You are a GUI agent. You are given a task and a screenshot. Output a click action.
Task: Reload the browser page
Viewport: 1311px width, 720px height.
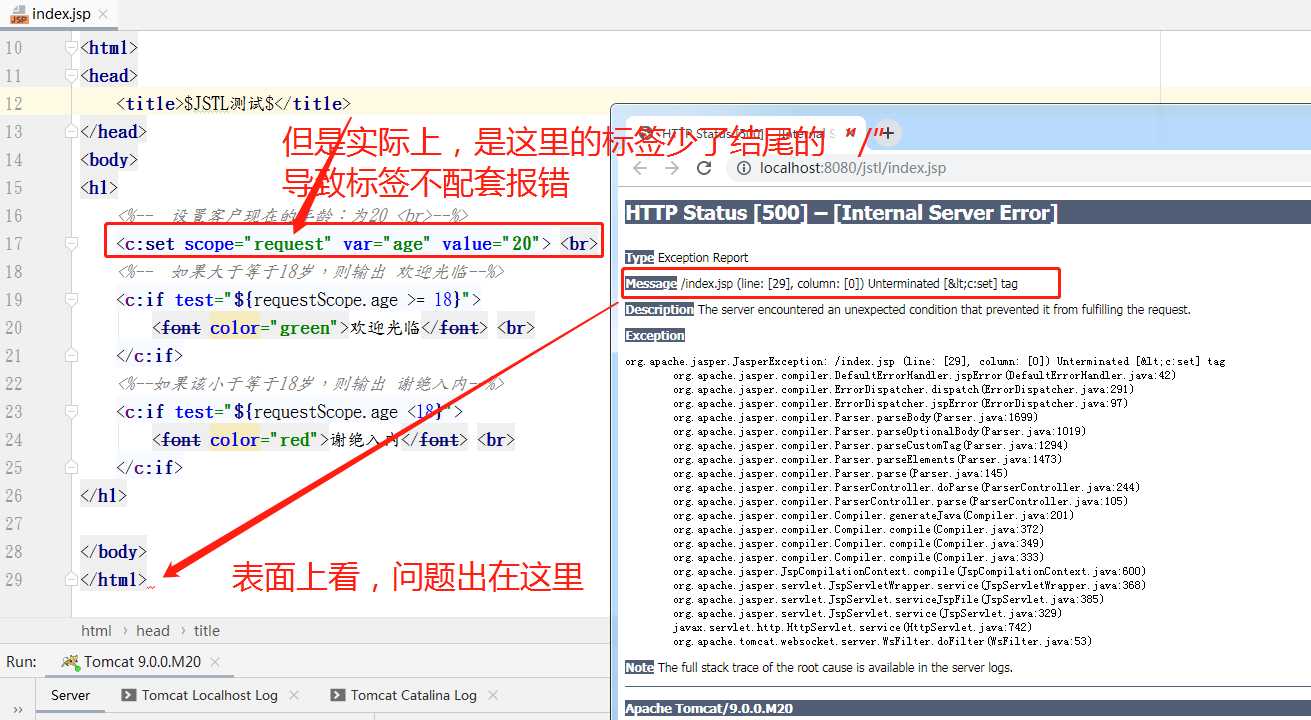[x=704, y=168]
